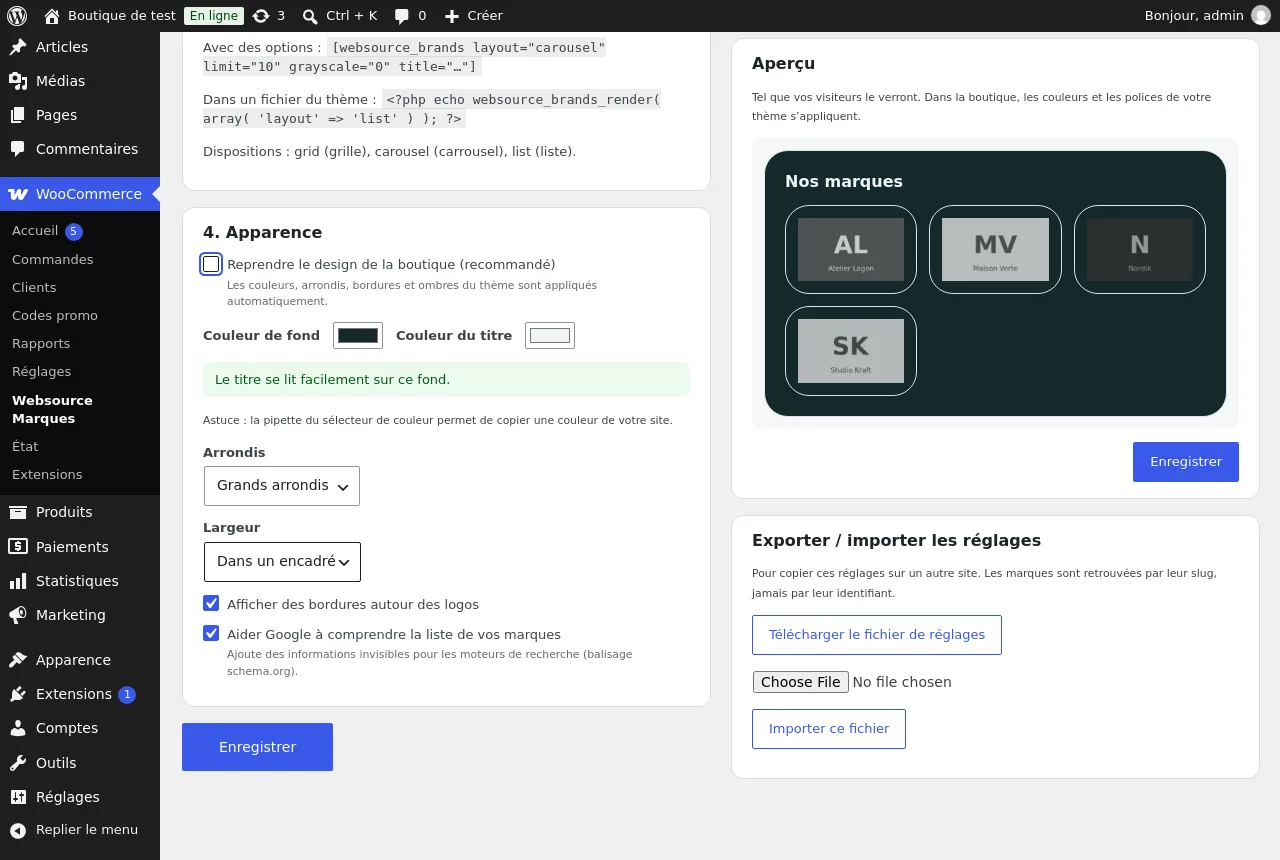Click the Outils wrench icon
This screenshot has width=1280, height=860.
[18, 763]
